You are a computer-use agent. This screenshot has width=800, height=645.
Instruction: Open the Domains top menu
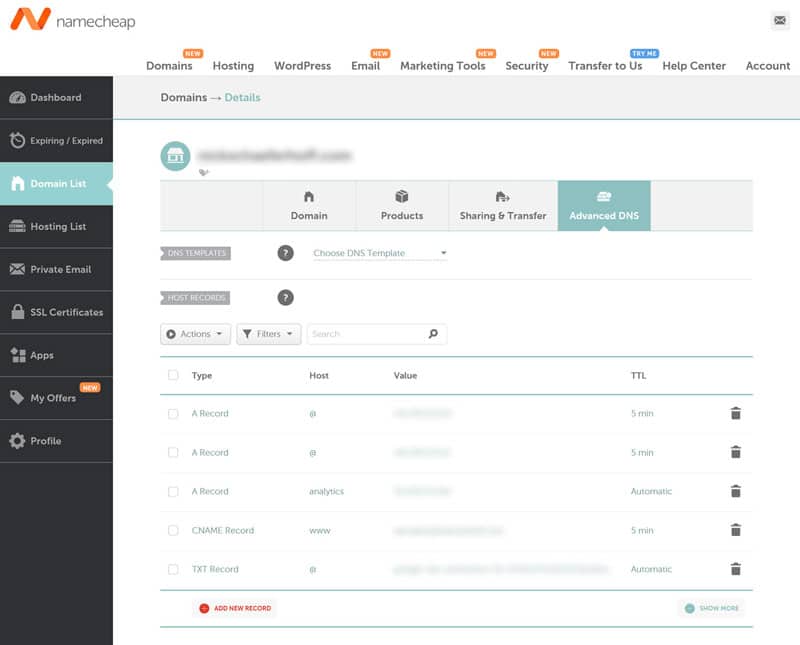point(169,66)
